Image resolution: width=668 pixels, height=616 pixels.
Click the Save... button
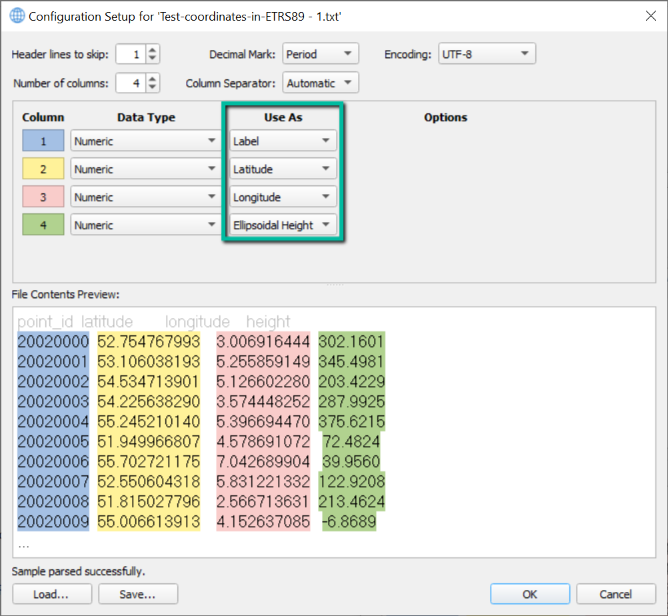click(137, 595)
